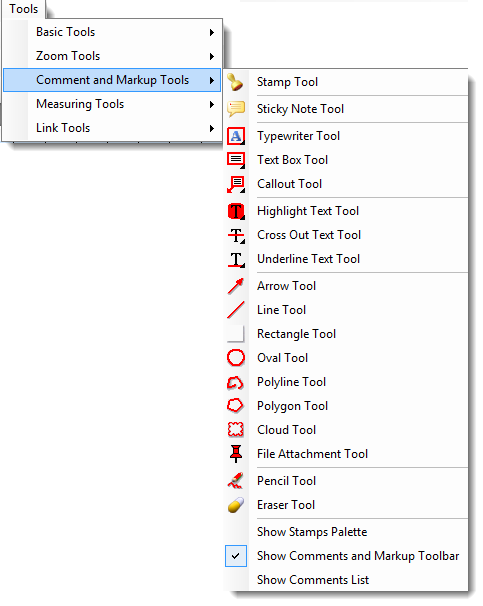
Task: Open the Tools menu
Action: pos(24,9)
